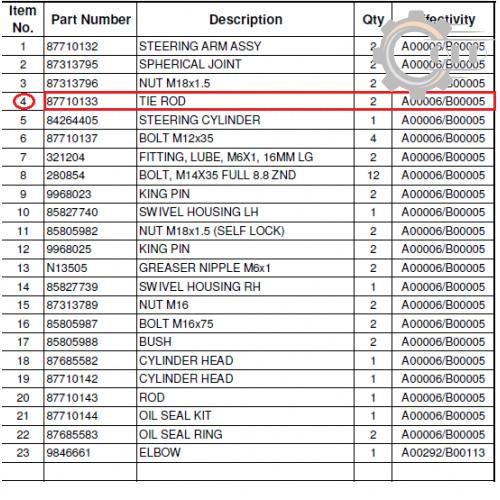Select GREASER NIPPLE M6x1 description
Image resolution: width=500 pixels, height=500 pixels.
[205, 268]
